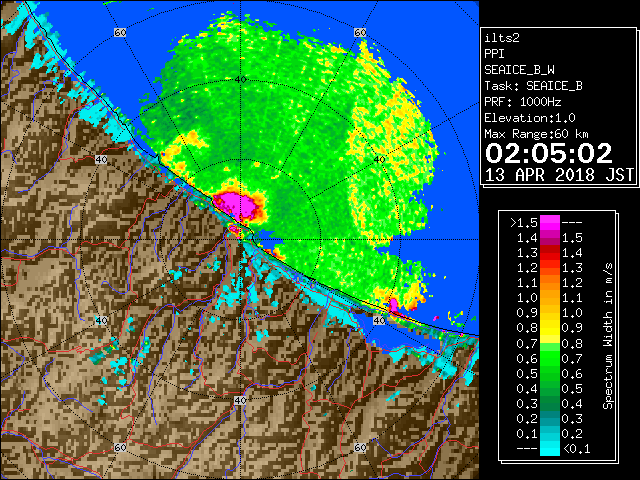The height and width of the screenshot is (480, 640).
Task: Click the 'PPI' scan type text
Action: [494, 54]
